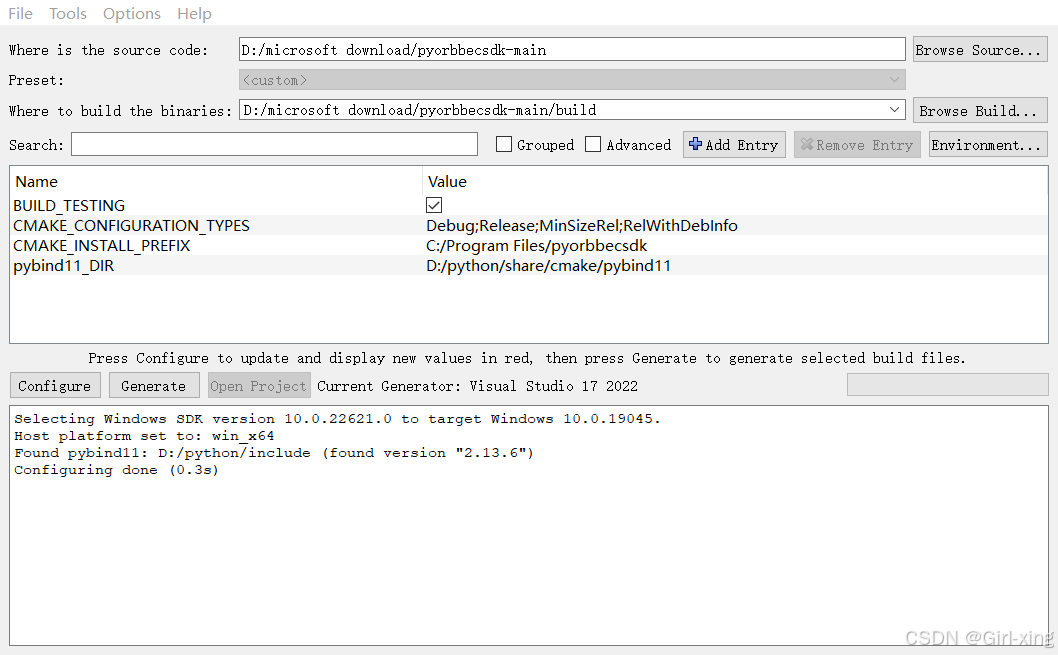Image resolution: width=1058 pixels, height=655 pixels.
Task: Open the Tools menu
Action: click(x=67, y=13)
